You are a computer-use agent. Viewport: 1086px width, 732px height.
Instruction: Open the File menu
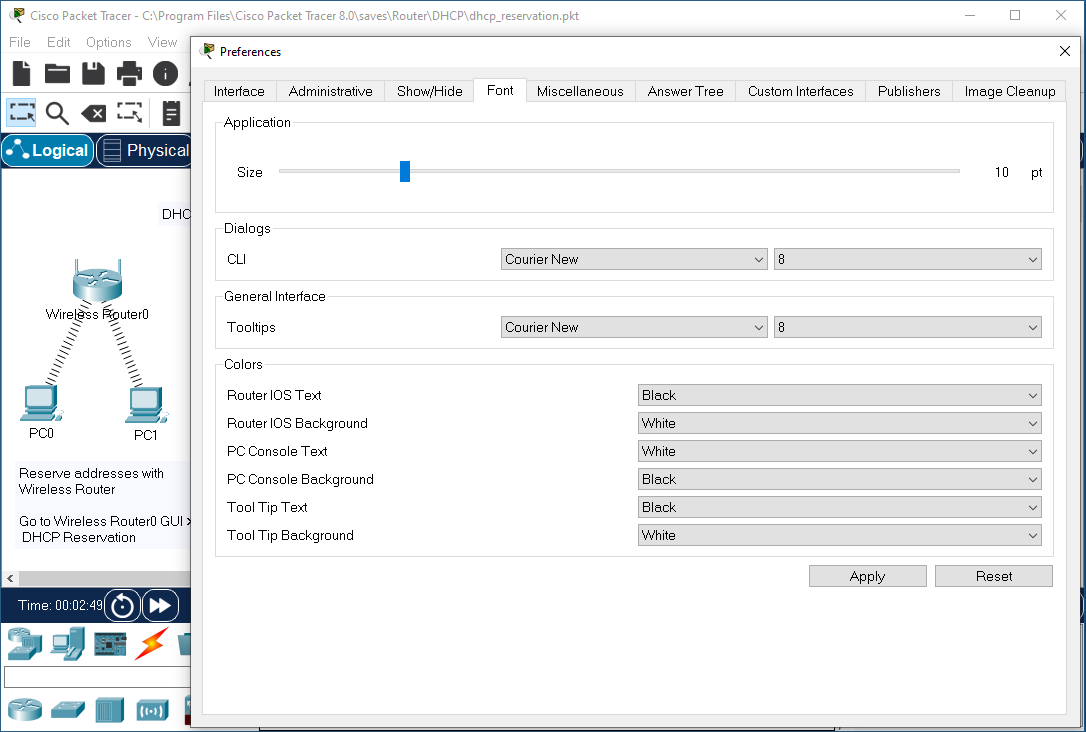(x=19, y=42)
